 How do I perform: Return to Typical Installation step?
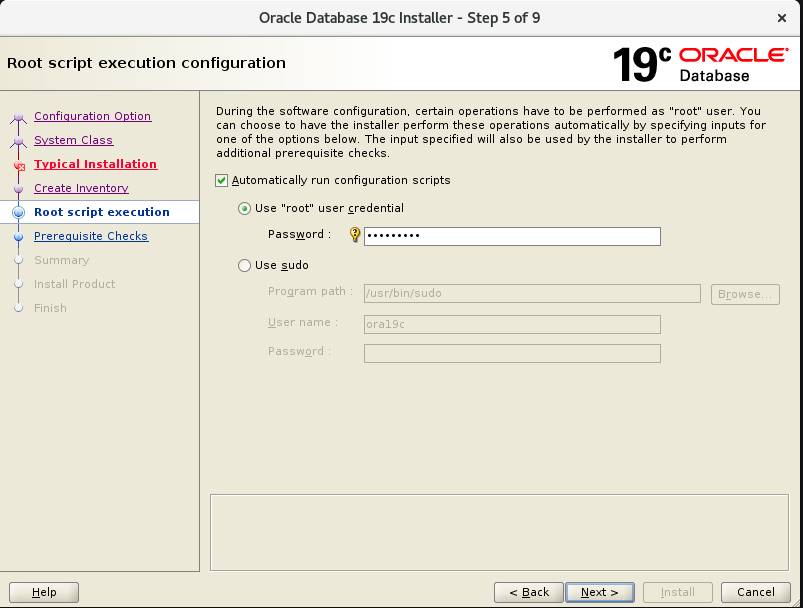click(x=96, y=164)
